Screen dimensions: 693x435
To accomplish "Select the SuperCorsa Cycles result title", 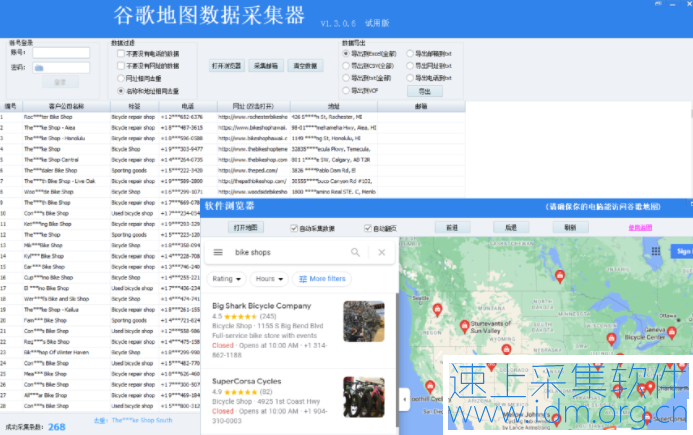I will point(247,381).
